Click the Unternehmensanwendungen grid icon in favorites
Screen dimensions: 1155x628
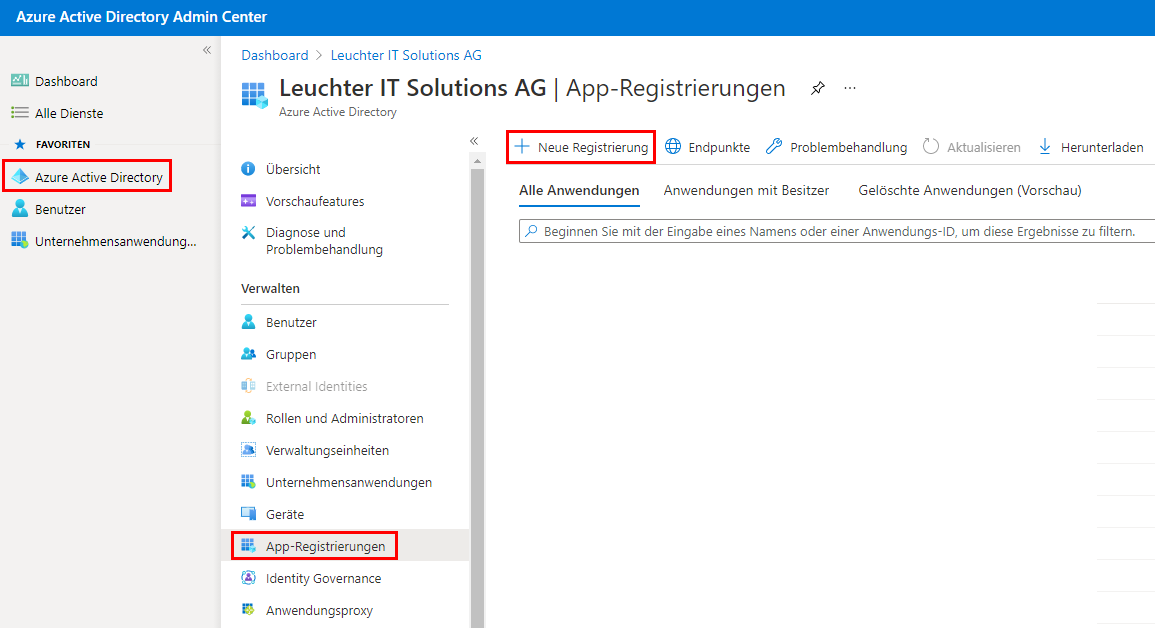tap(20, 241)
